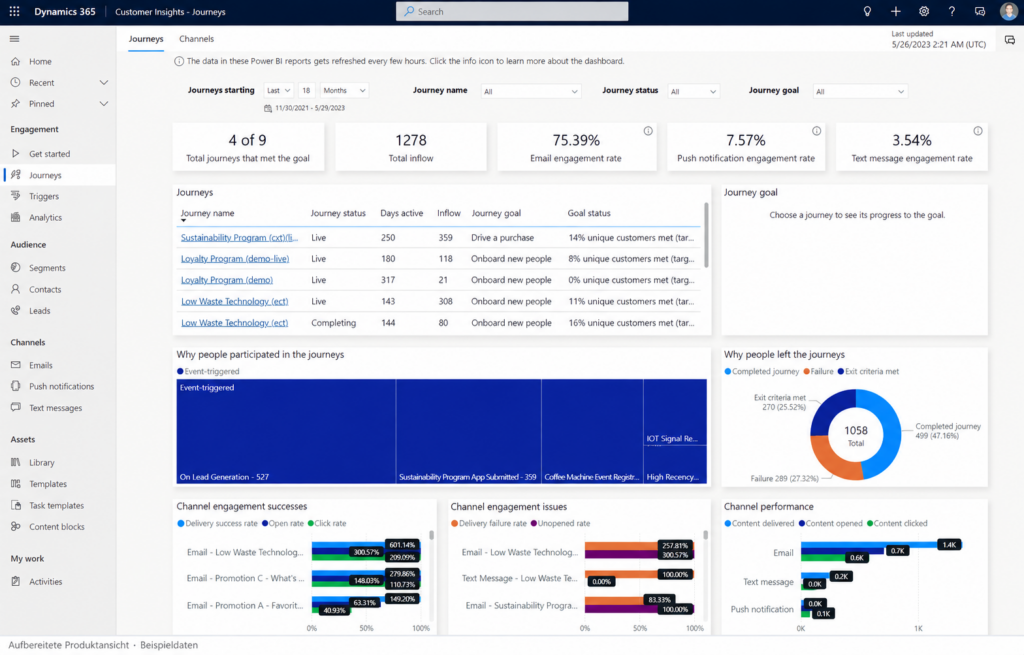Click the lightbulb ideas icon in top bar

867,11
